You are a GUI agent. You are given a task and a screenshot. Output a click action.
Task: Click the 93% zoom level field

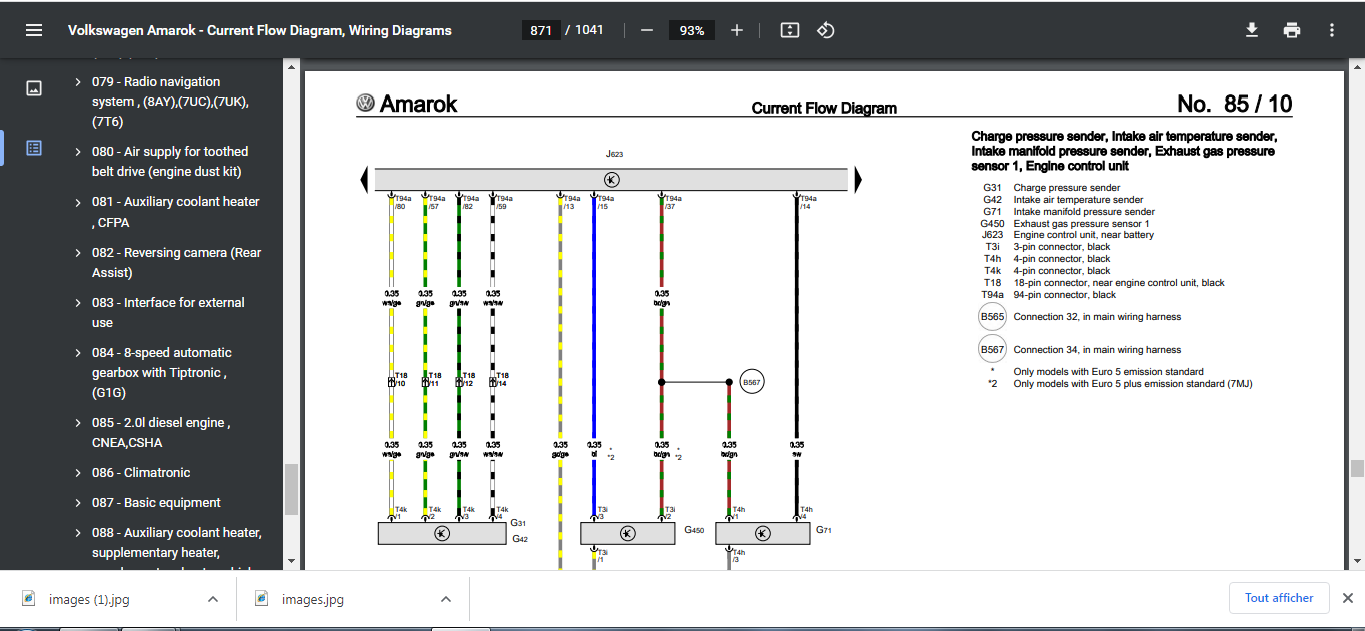(692, 30)
